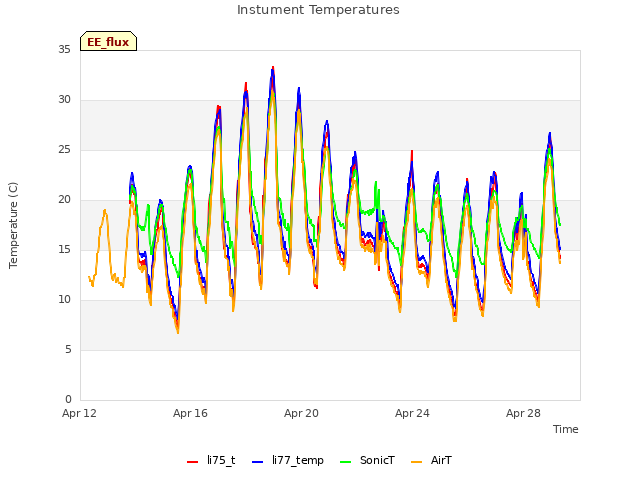Toggle the li75_t series in legend
The height and width of the screenshot is (480, 640).
pyautogui.click(x=211, y=460)
